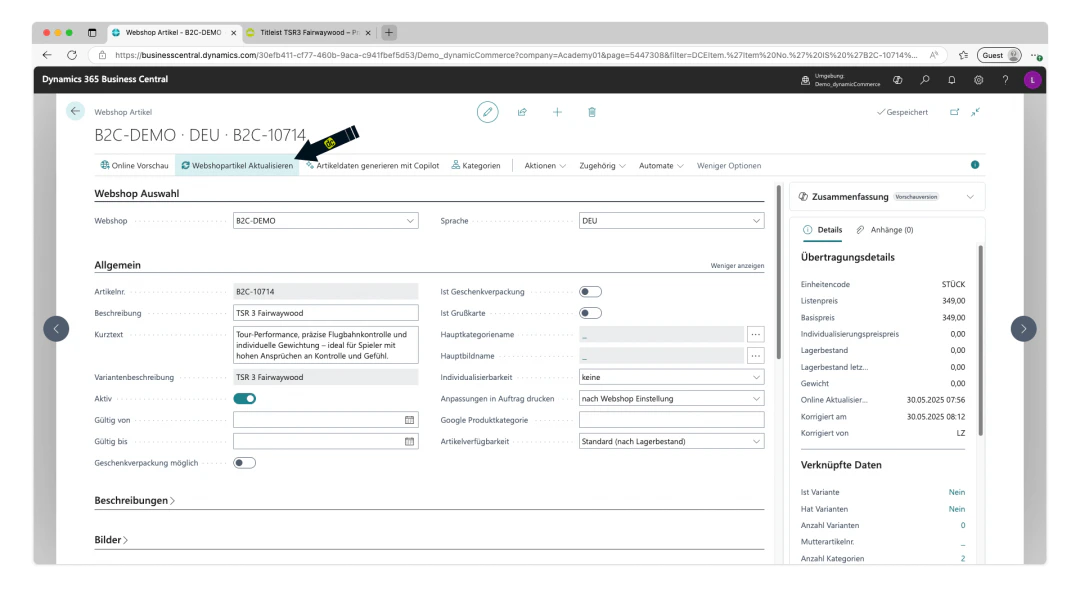
Task: Open Anpassungen in Auftrag drucken dropdown
Action: point(671,399)
